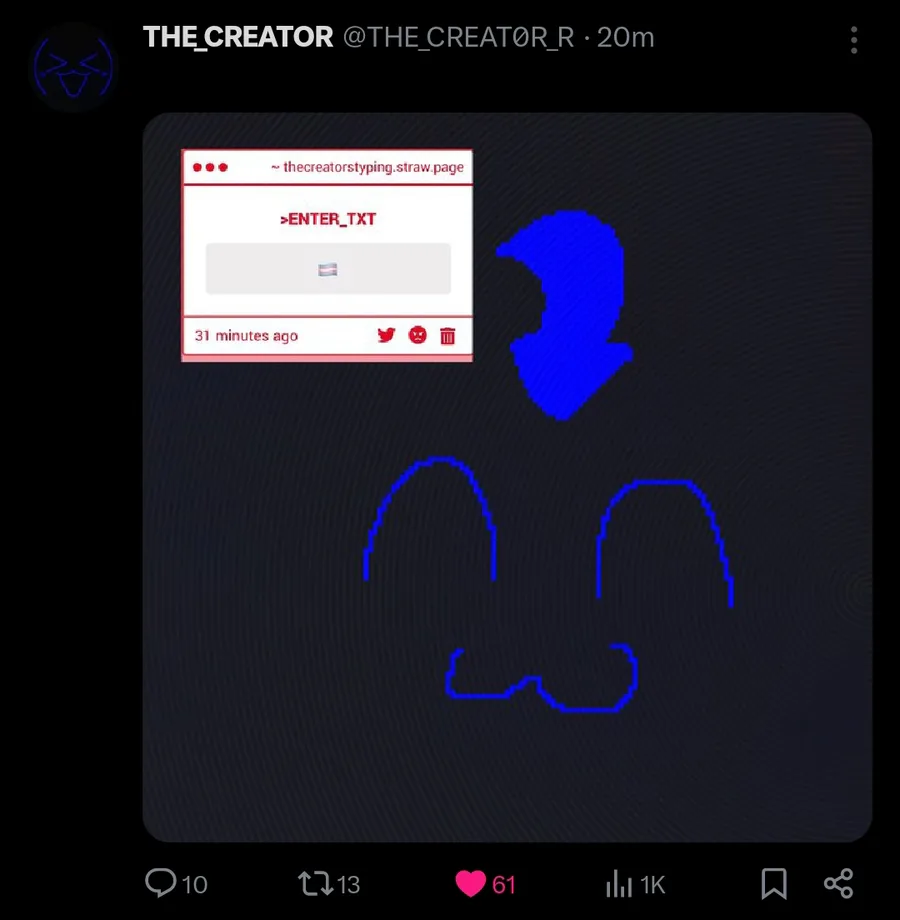The height and width of the screenshot is (920, 900).
Task: Open the attached image with blue arrow
Action: (x=507, y=478)
